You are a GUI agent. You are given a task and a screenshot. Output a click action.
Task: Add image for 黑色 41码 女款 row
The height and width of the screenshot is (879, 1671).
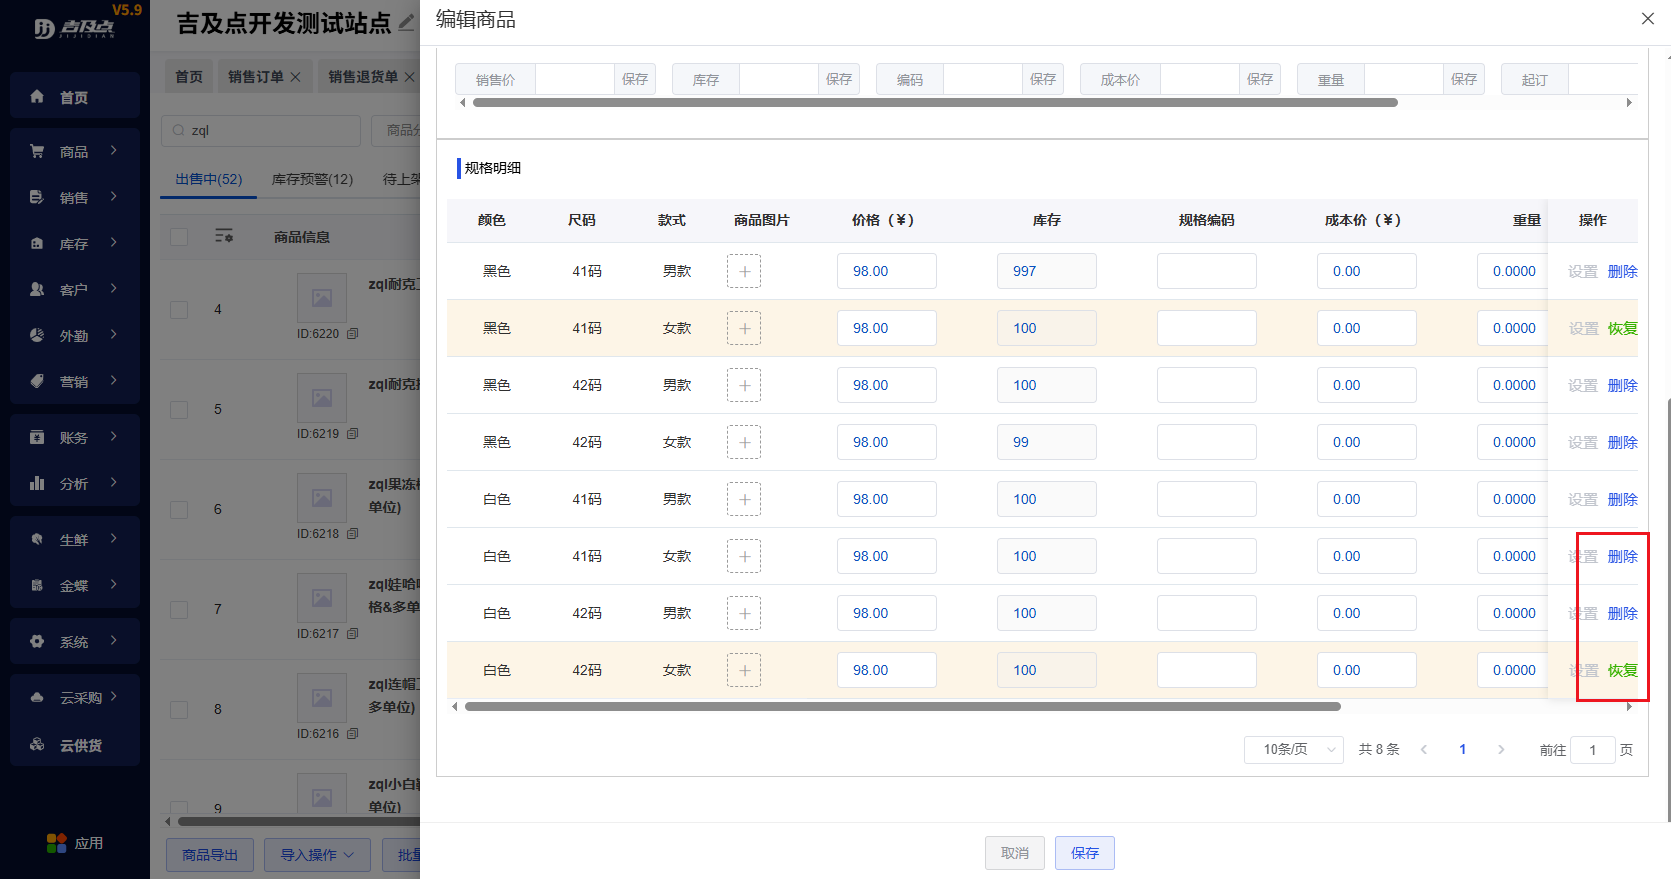tap(744, 328)
